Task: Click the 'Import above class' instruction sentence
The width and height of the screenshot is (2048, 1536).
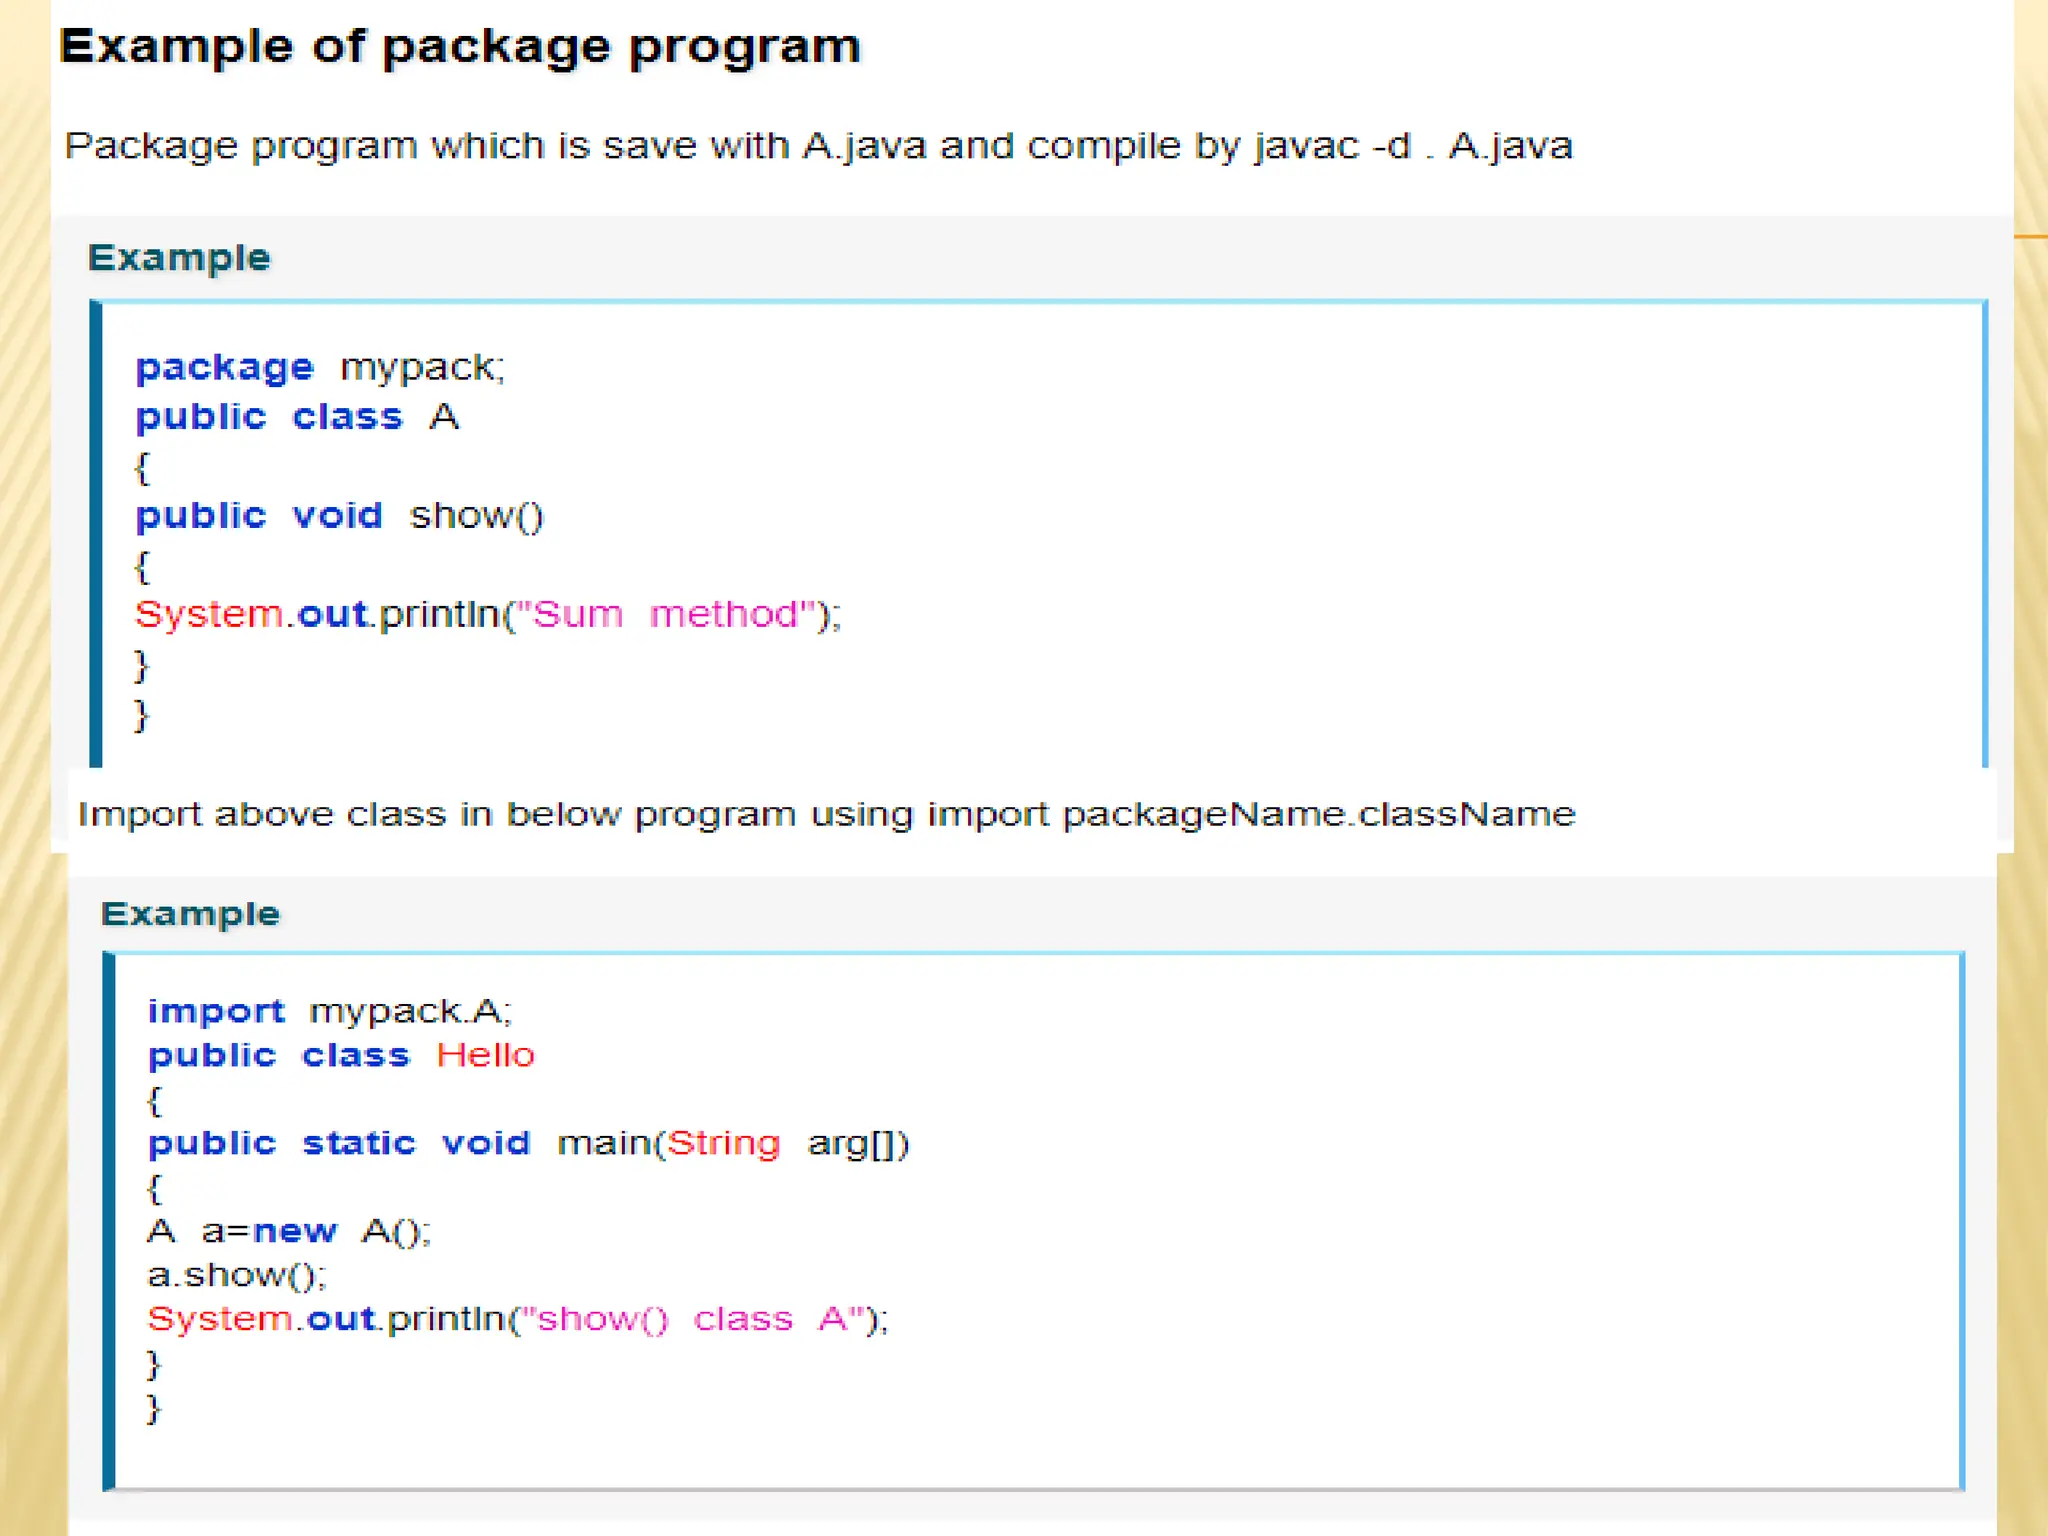Action: [825, 814]
